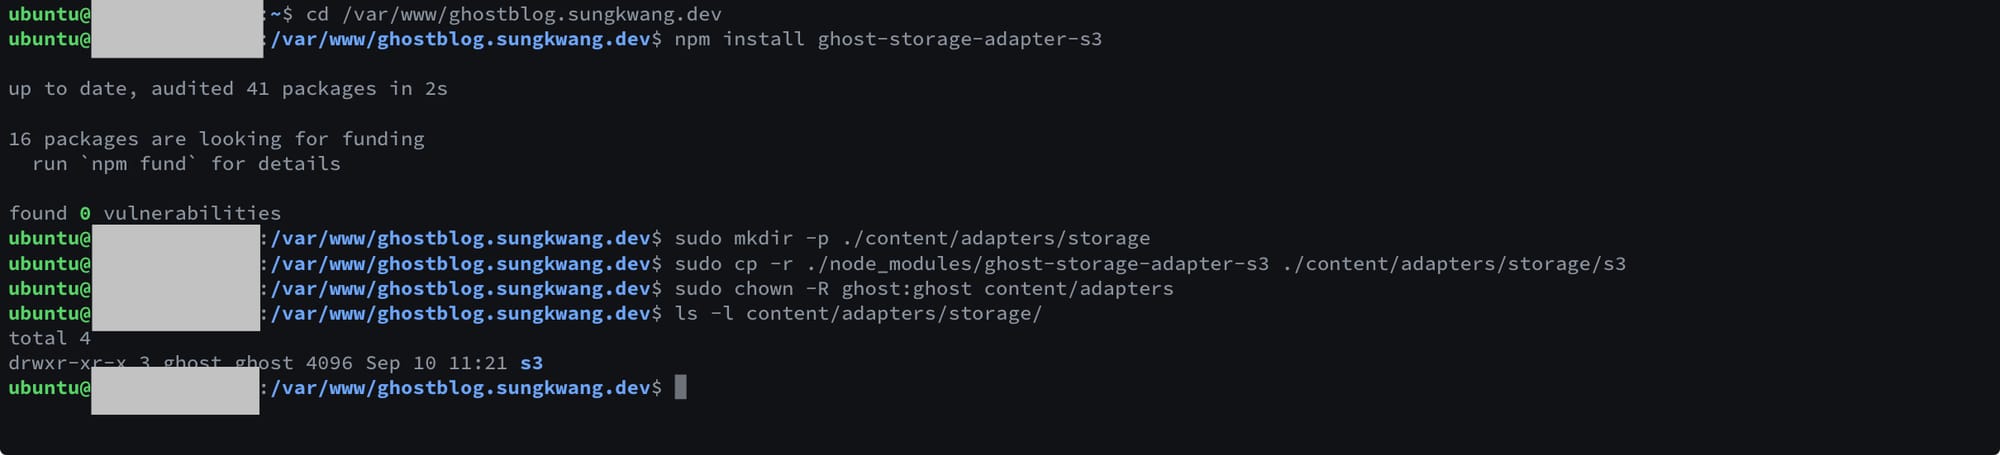Click the './node_modules/ghost-storage-adapter-s3' source path
The image size is (2000, 455).
pyautogui.click(x=1036, y=264)
